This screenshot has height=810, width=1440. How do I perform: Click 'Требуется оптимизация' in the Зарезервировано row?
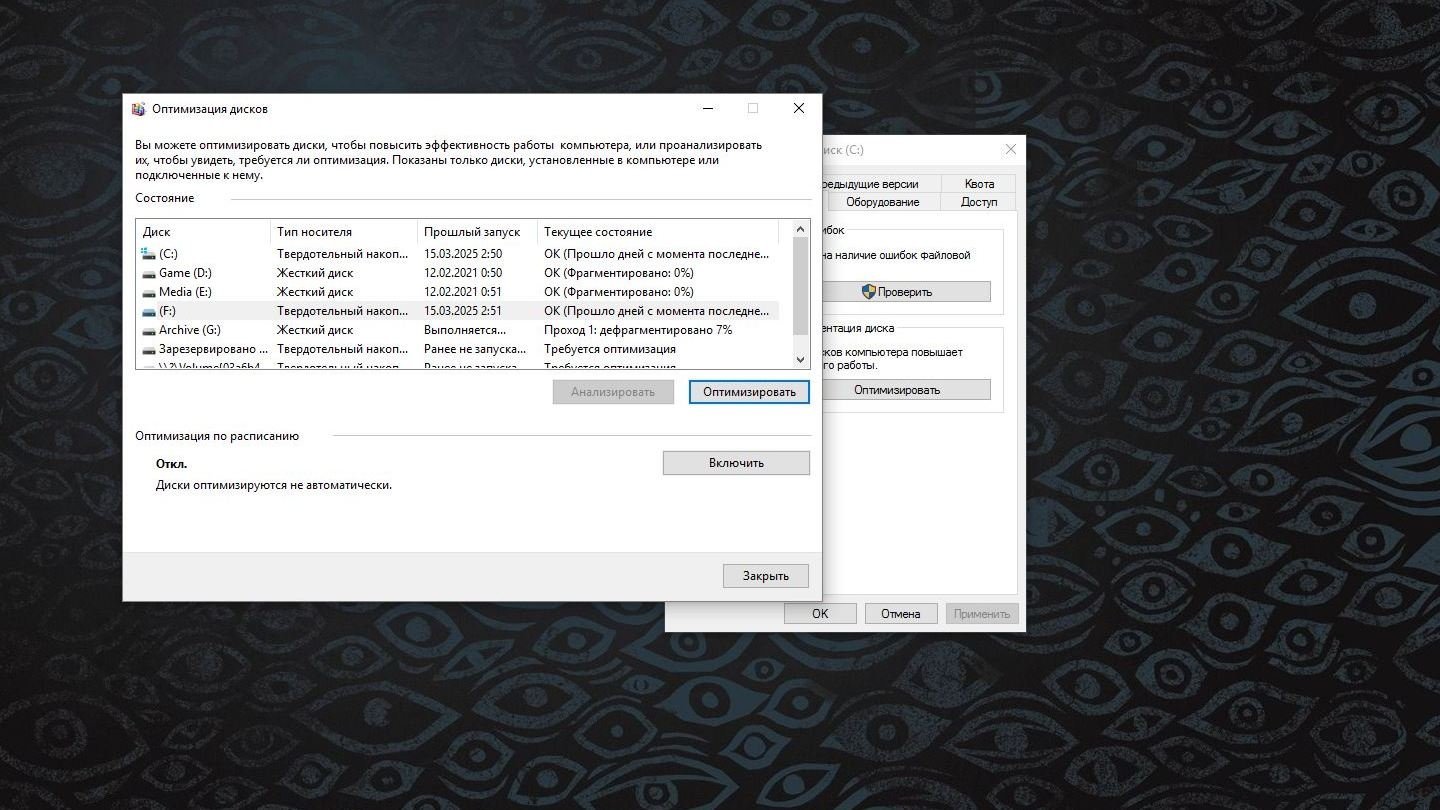coord(610,349)
